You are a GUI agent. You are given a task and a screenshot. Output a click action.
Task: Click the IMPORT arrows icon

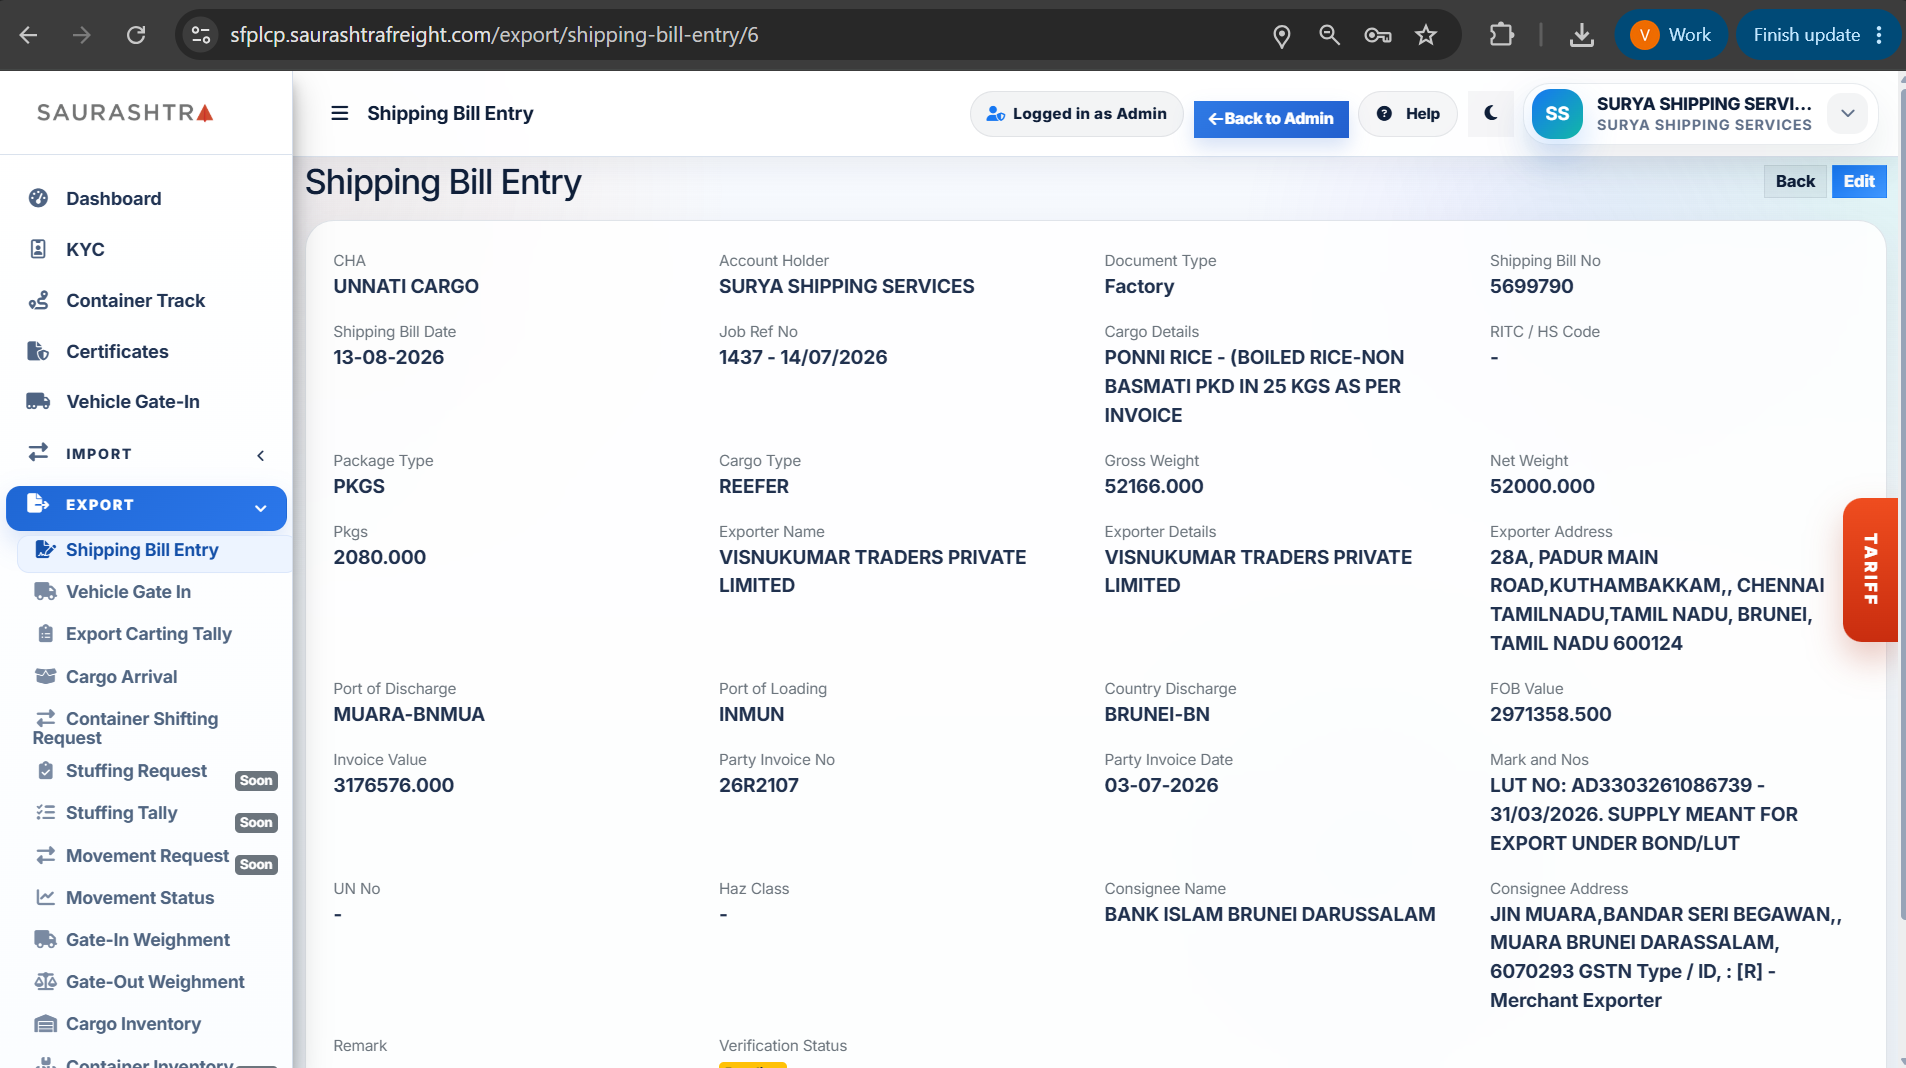click(x=38, y=452)
